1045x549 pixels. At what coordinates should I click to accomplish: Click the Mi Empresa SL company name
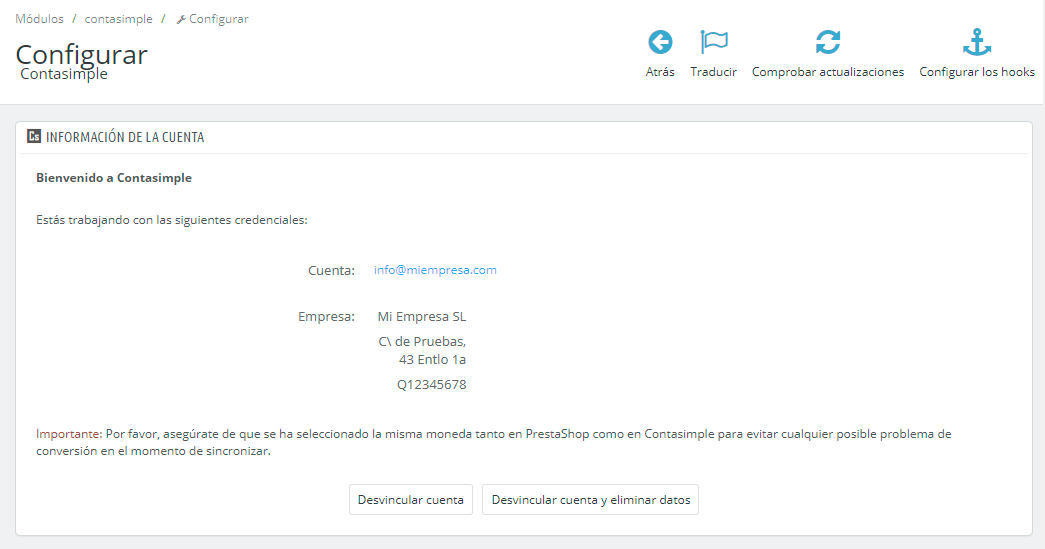click(x=422, y=316)
